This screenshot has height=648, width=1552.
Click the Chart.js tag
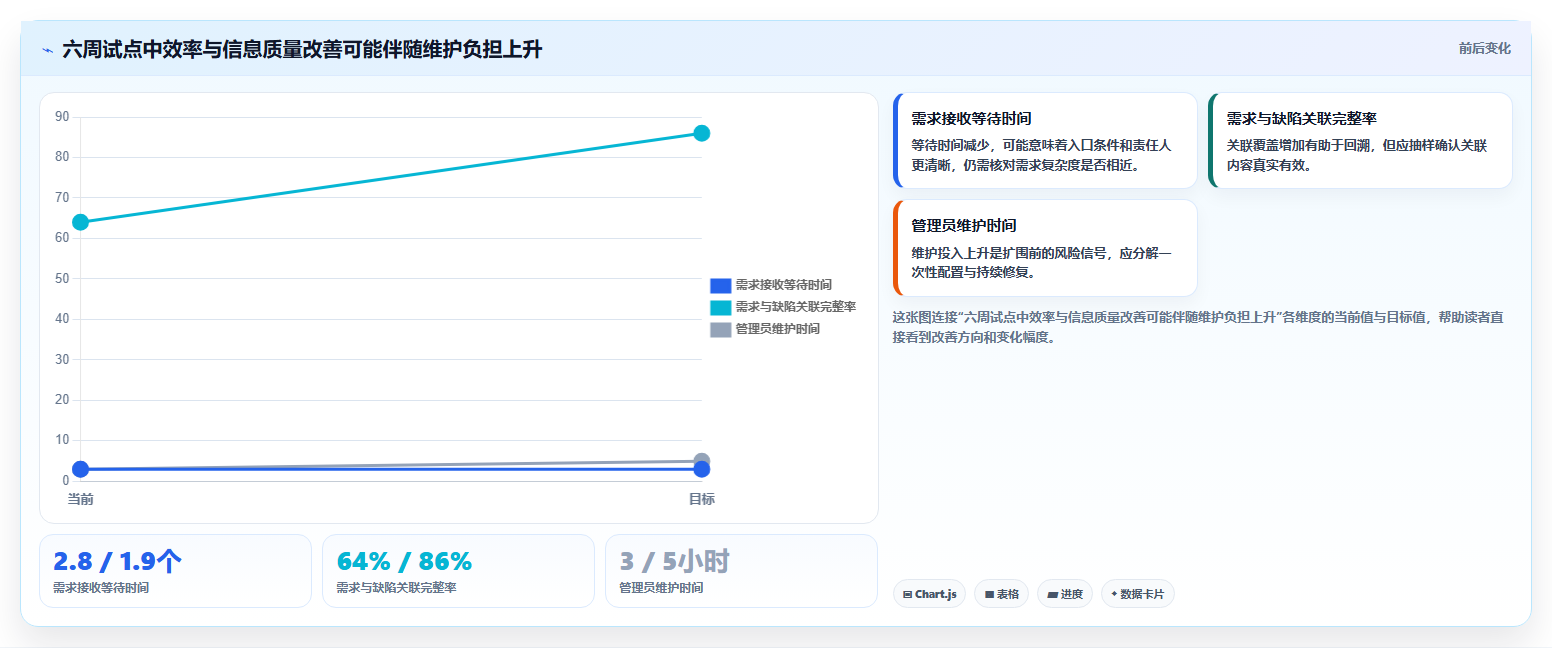929,594
